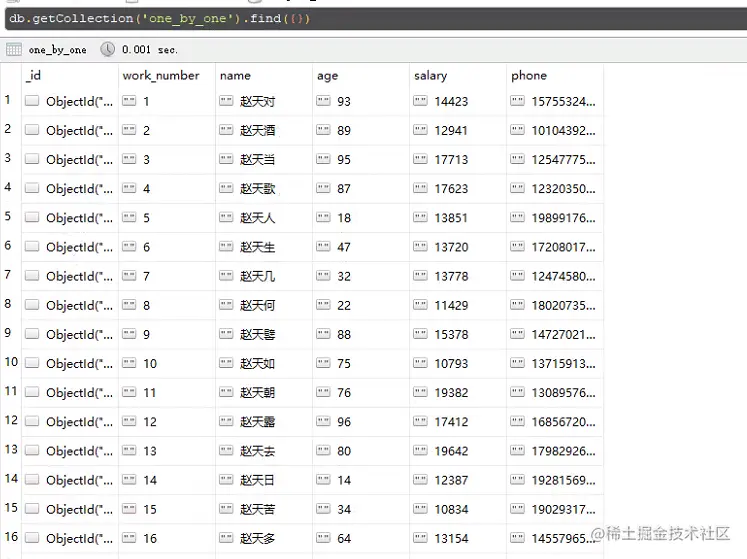Click string type icon beside name 赵天歌

pos(226,188)
